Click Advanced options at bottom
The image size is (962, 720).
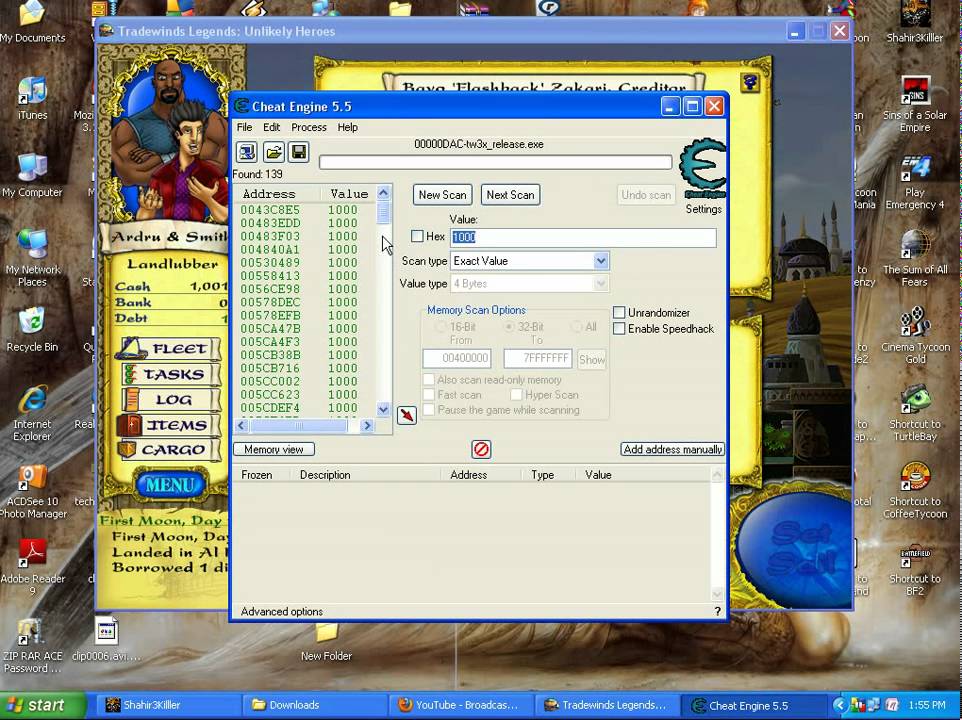(x=282, y=611)
